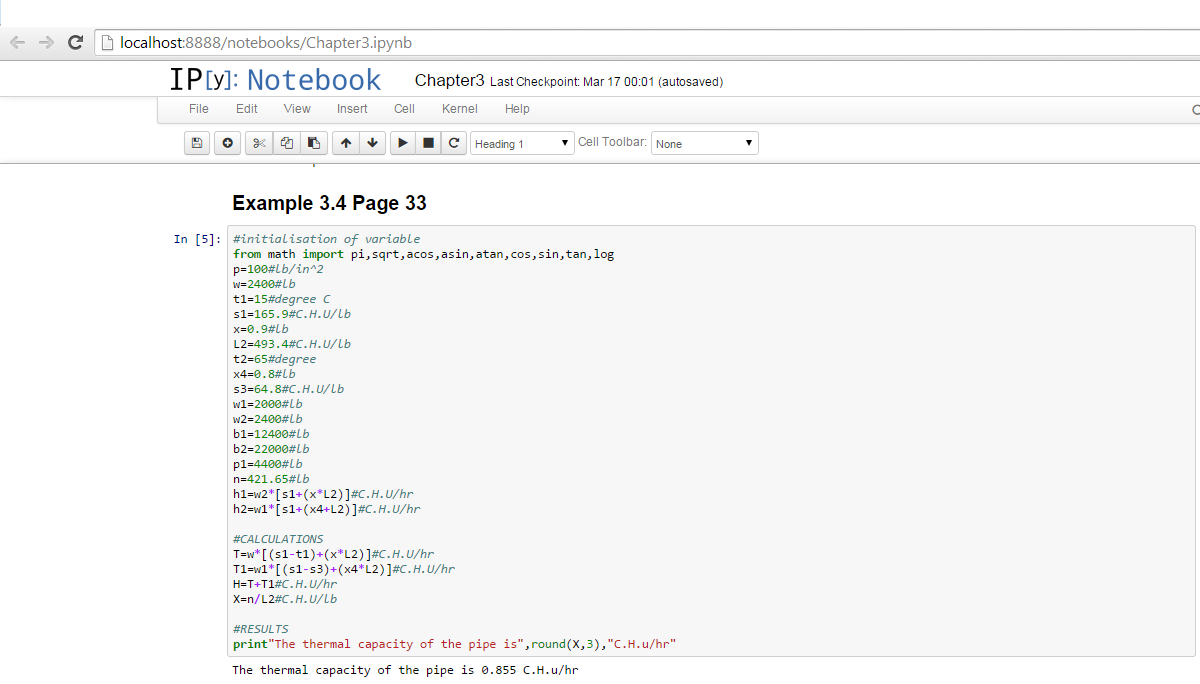Move the cell up with arrow icon

click(345, 143)
